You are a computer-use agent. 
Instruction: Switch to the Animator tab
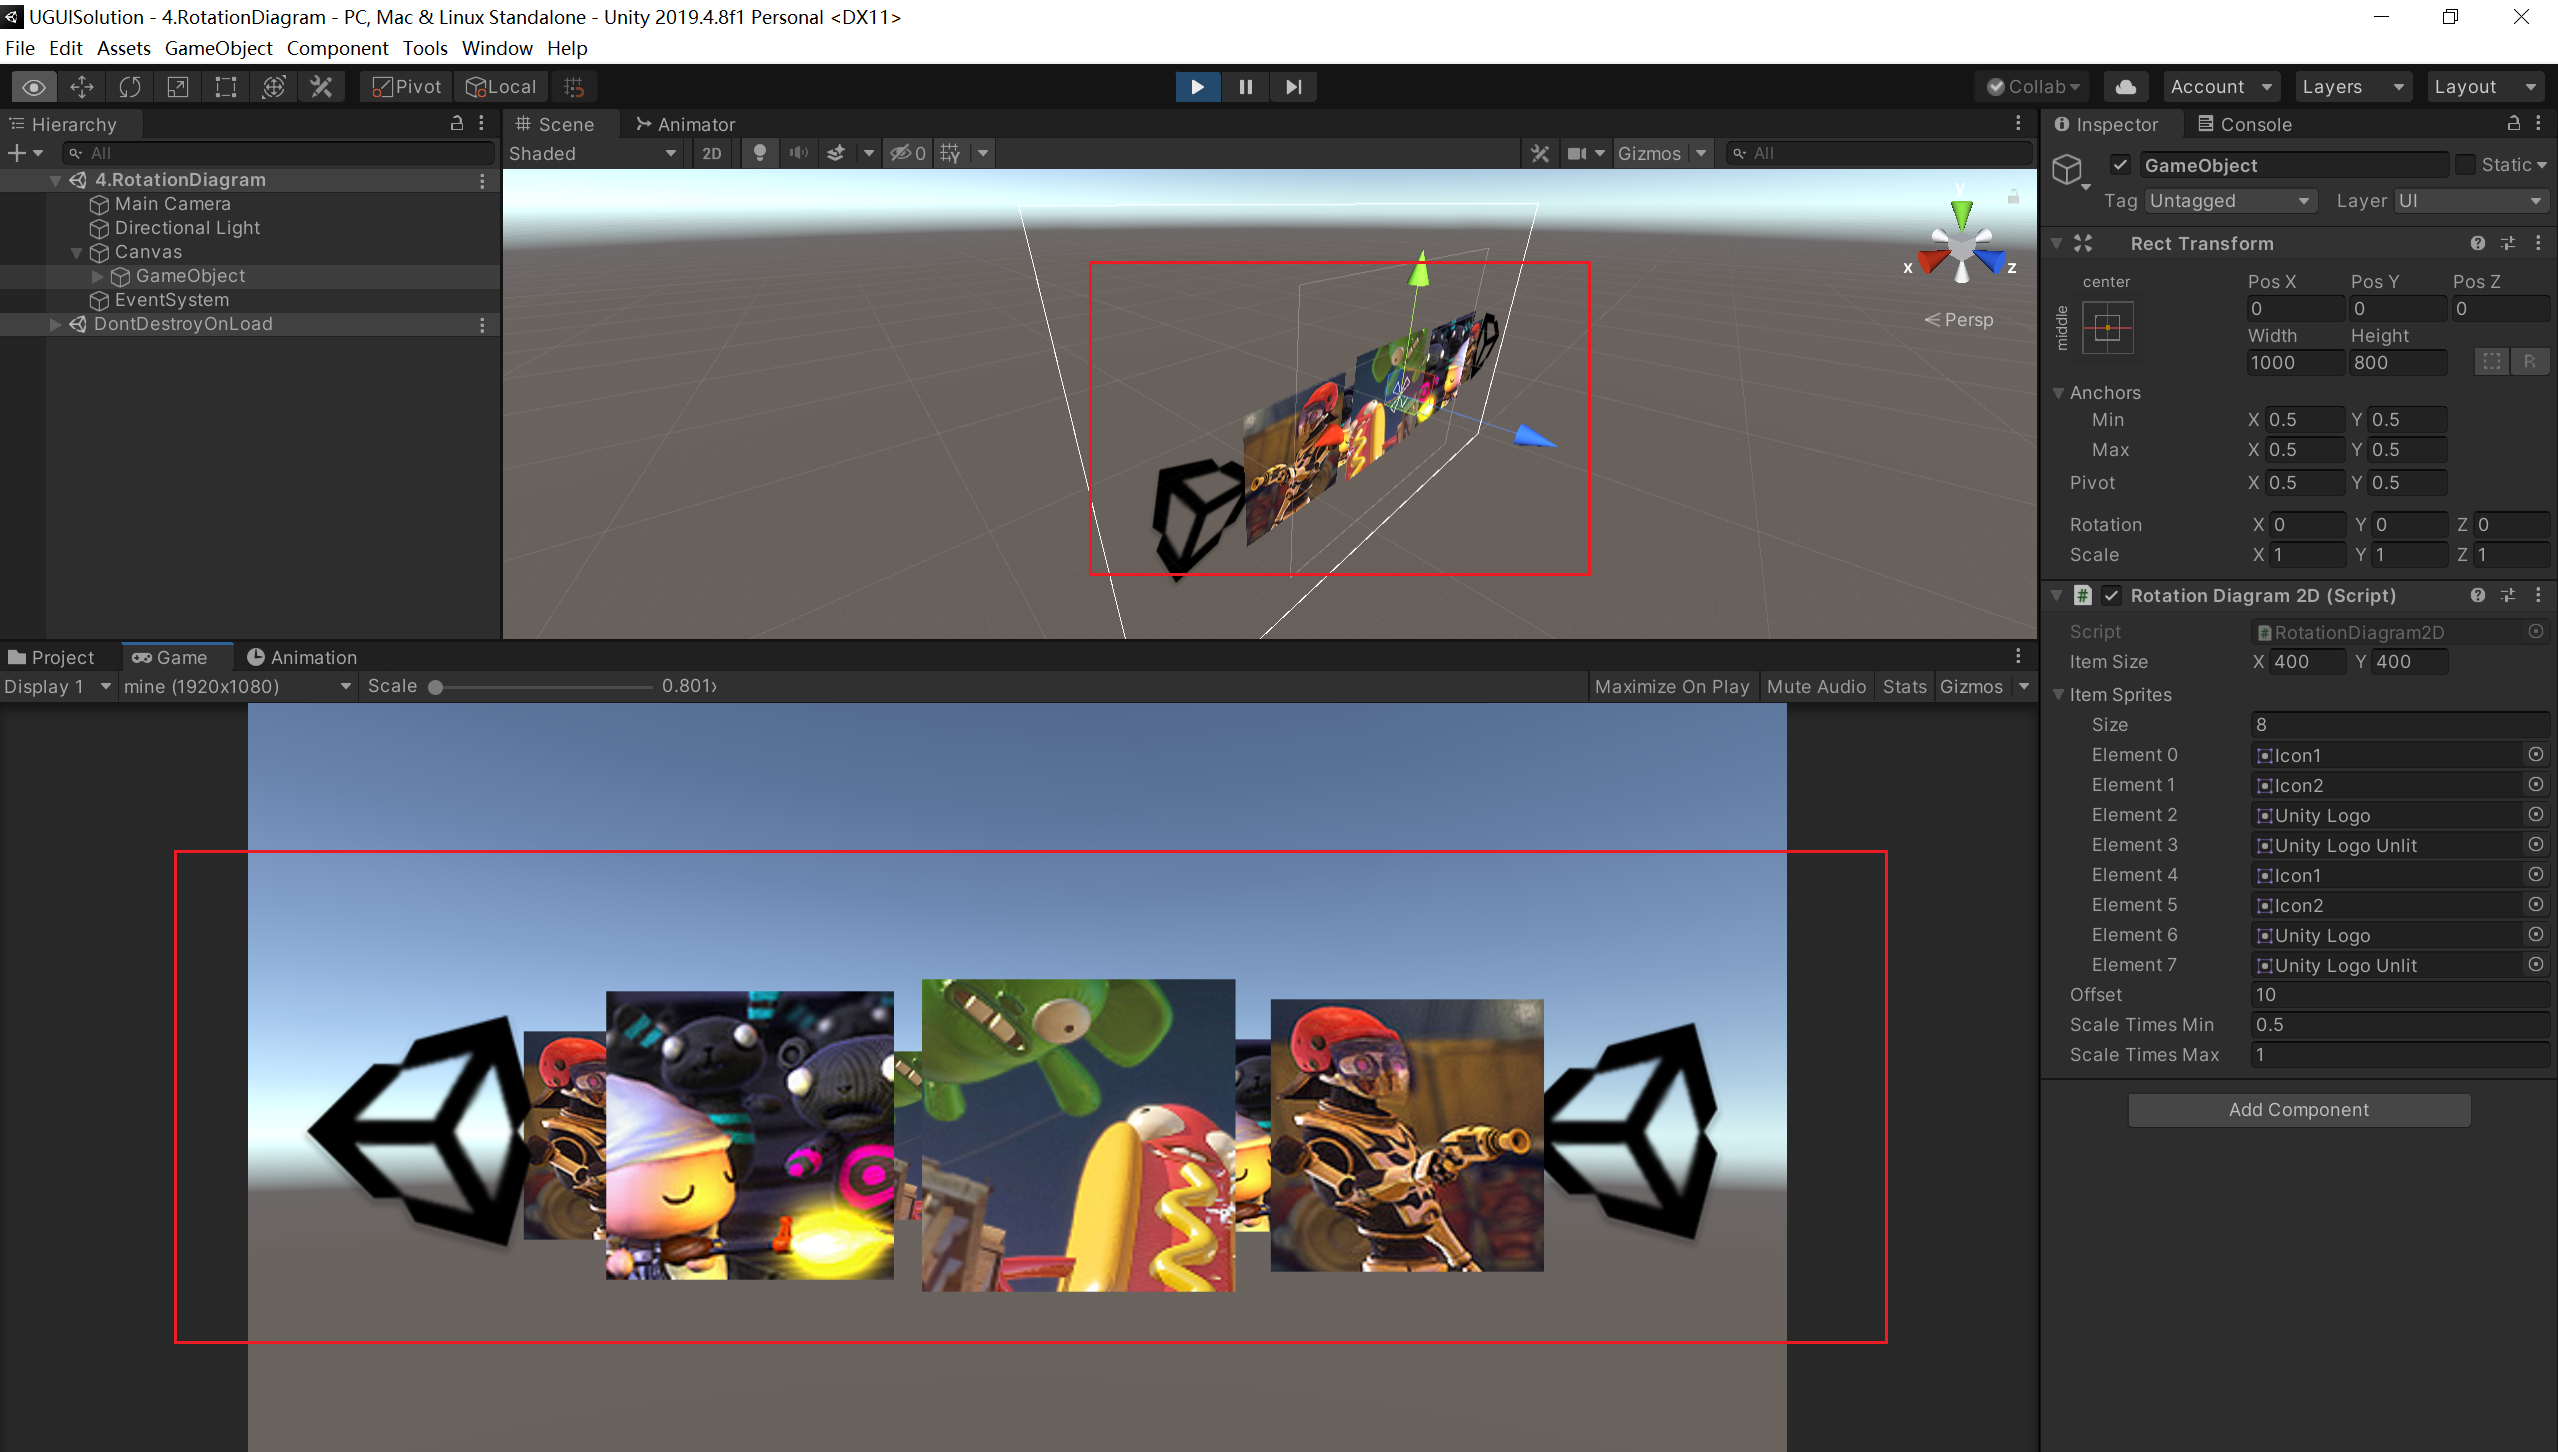click(685, 124)
